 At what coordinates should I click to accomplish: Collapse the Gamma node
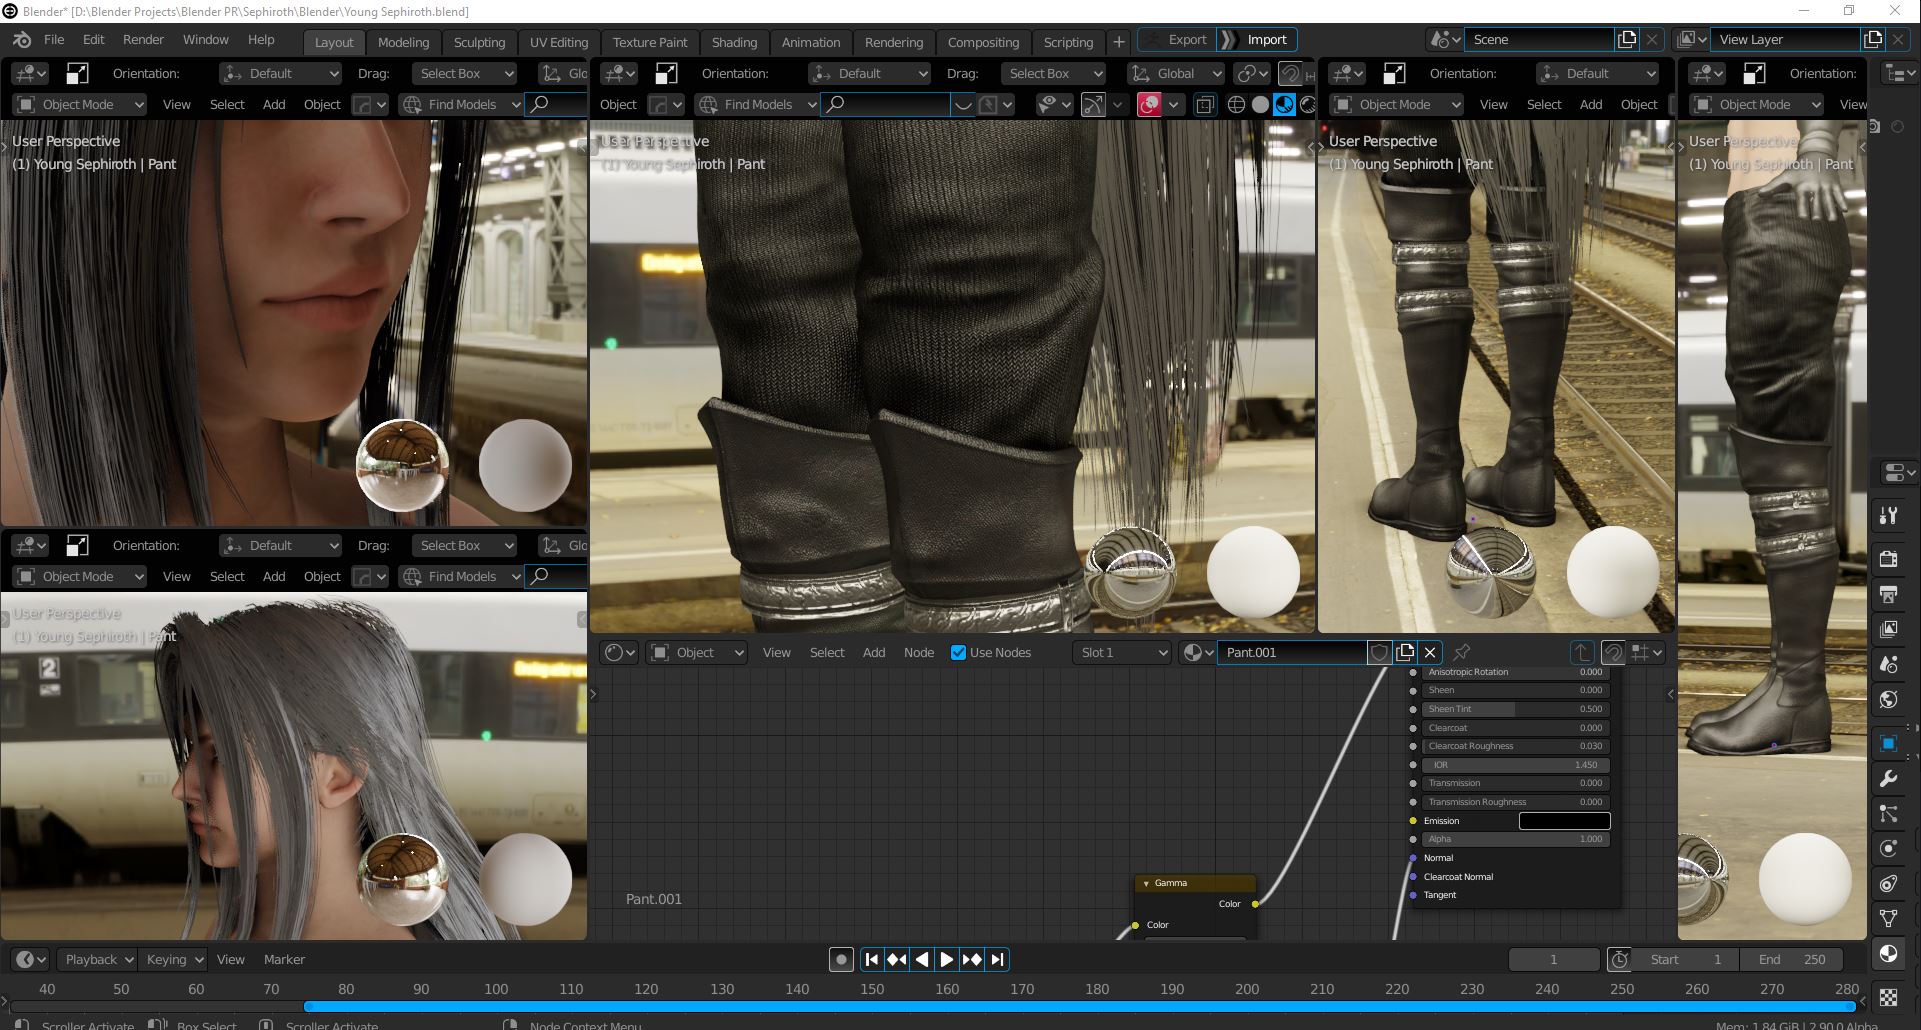[x=1146, y=883]
